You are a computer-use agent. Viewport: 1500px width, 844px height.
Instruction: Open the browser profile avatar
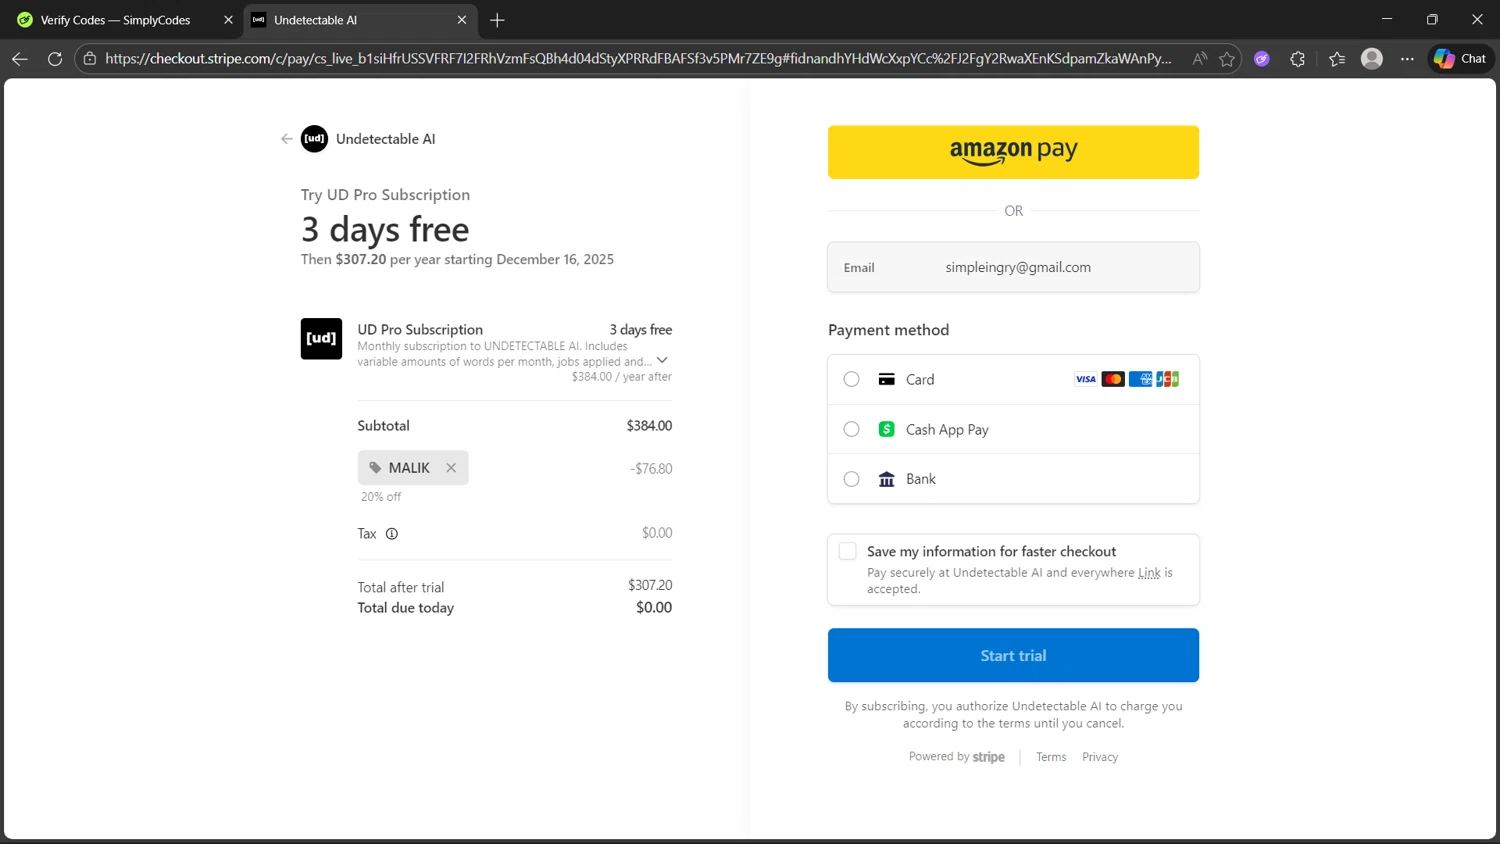click(x=1372, y=59)
